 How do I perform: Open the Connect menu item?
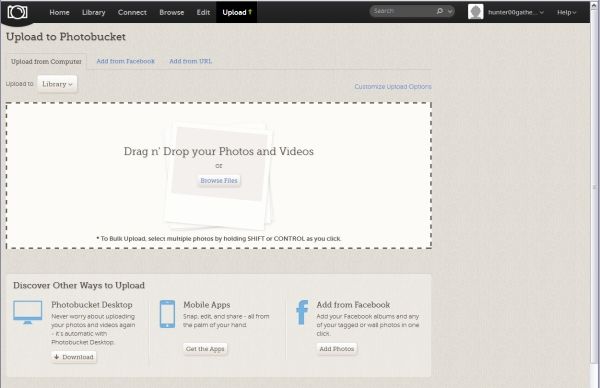[x=132, y=12]
